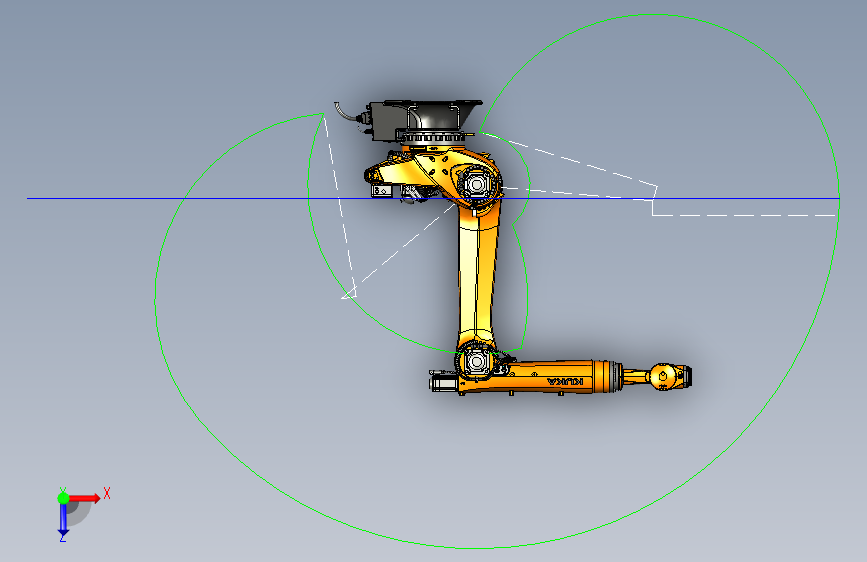Image resolution: width=867 pixels, height=562 pixels.
Task: Select the elbow joint at the arm's bottom
Action: click(476, 362)
